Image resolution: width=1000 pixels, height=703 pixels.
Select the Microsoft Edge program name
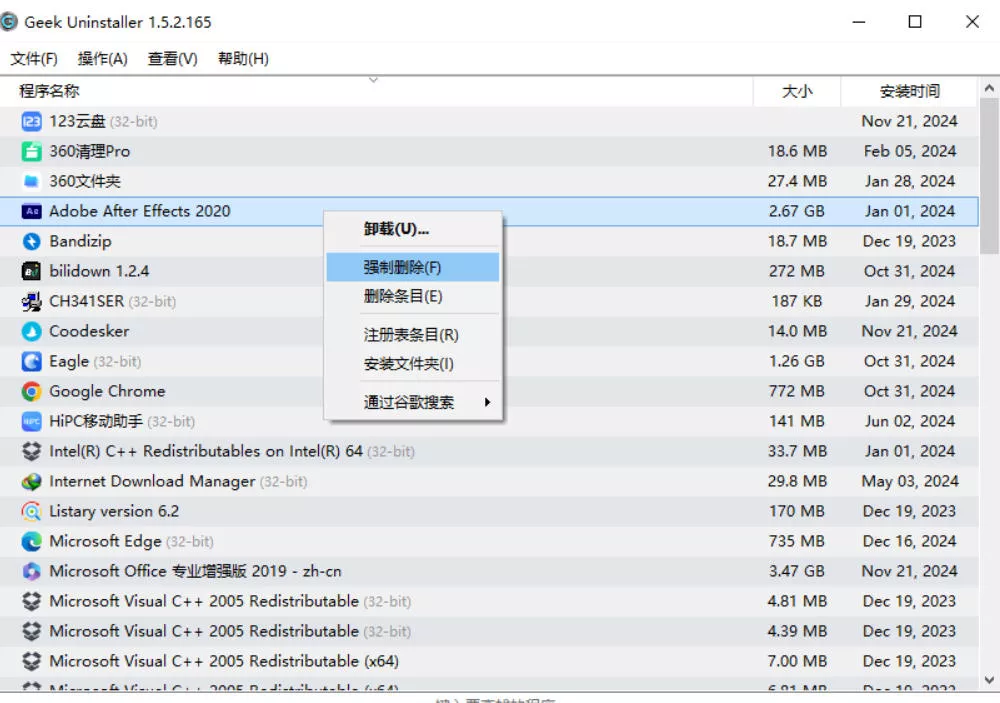[105, 541]
